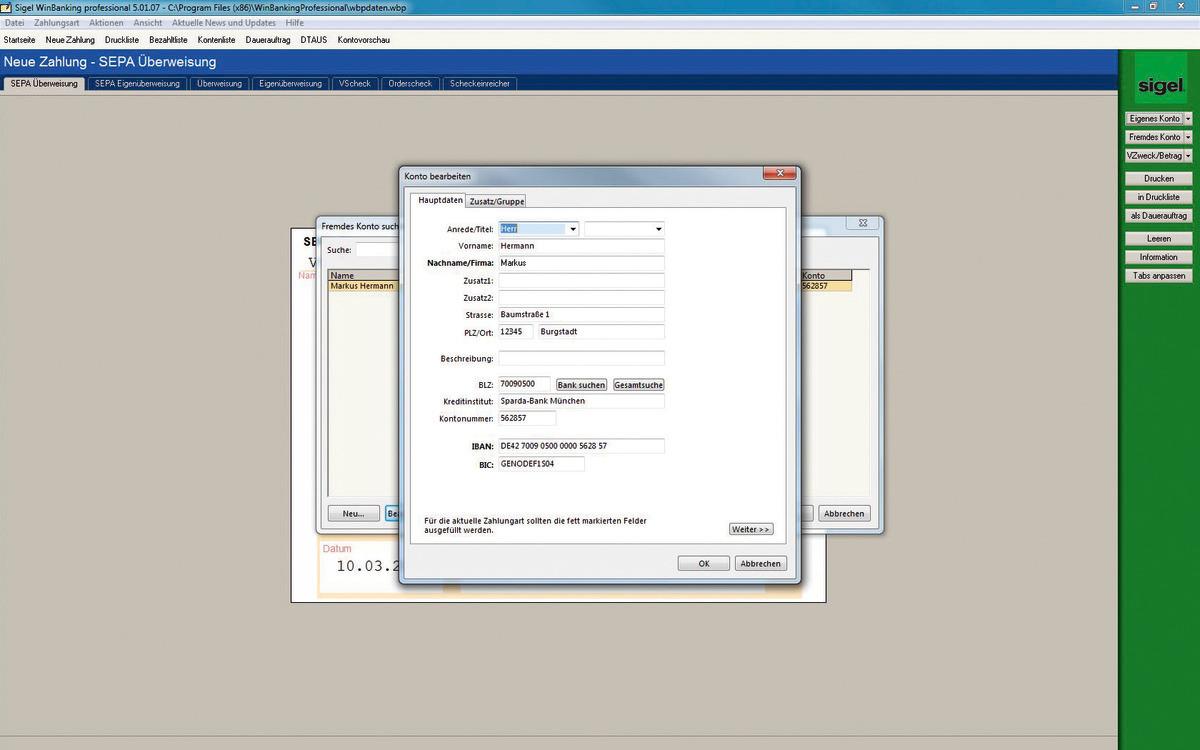Image resolution: width=1200 pixels, height=750 pixels.
Task: Open Tabs anpassen in the sidebar
Action: [1158, 276]
